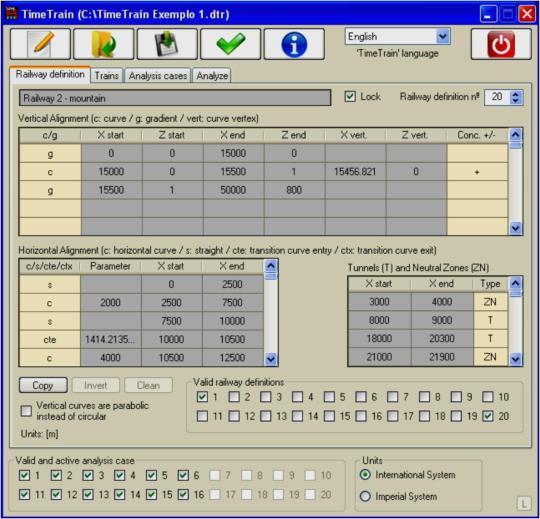This screenshot has width=540, height=519.
Task: Click the Conc. '+' cell in curve row
Action: (x=477, y=172)
